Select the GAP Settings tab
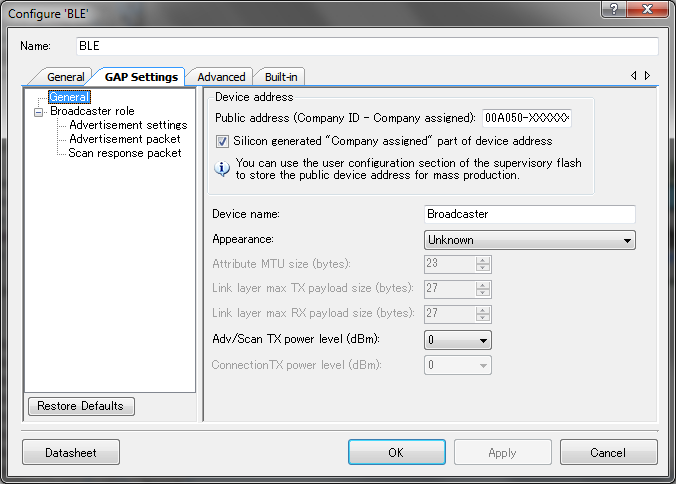Screen dimensions: 676x484 (141, 77)
